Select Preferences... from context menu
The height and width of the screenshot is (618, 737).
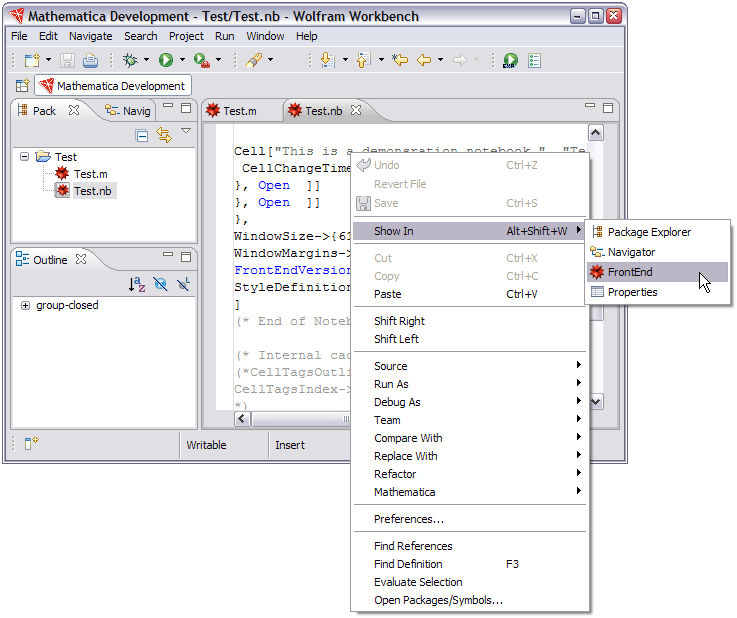coord(470,519)
